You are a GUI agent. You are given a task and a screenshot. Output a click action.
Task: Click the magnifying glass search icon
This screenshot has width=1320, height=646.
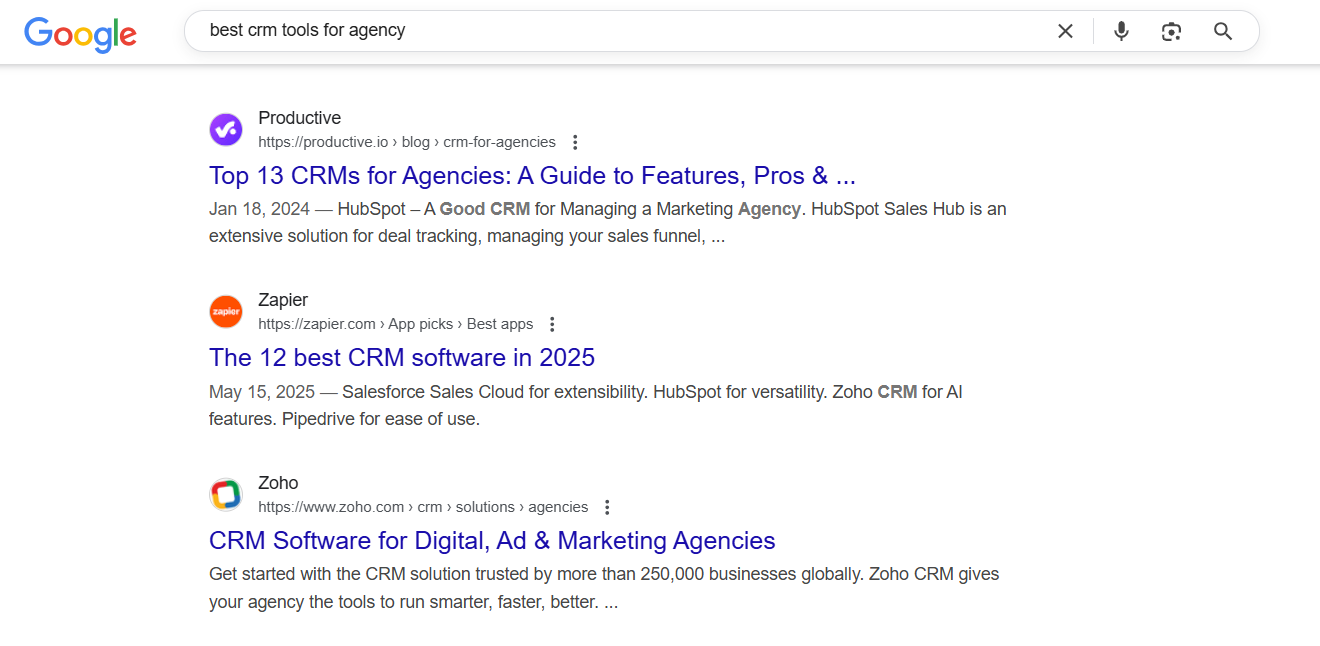[x=1223, y=31]
